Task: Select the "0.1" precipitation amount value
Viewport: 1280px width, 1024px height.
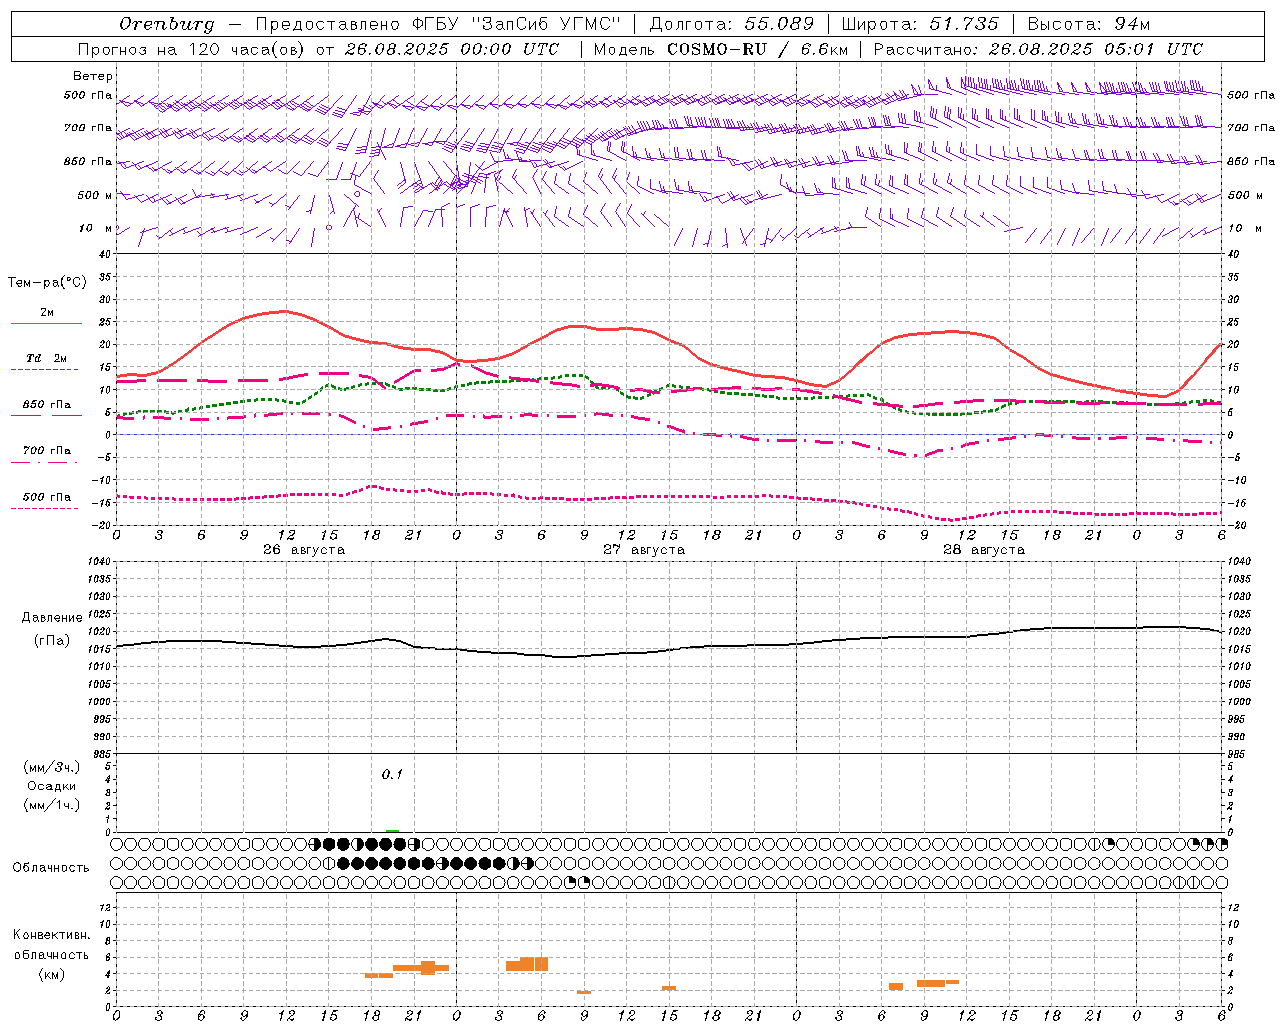Action: (x=392, y=774)
